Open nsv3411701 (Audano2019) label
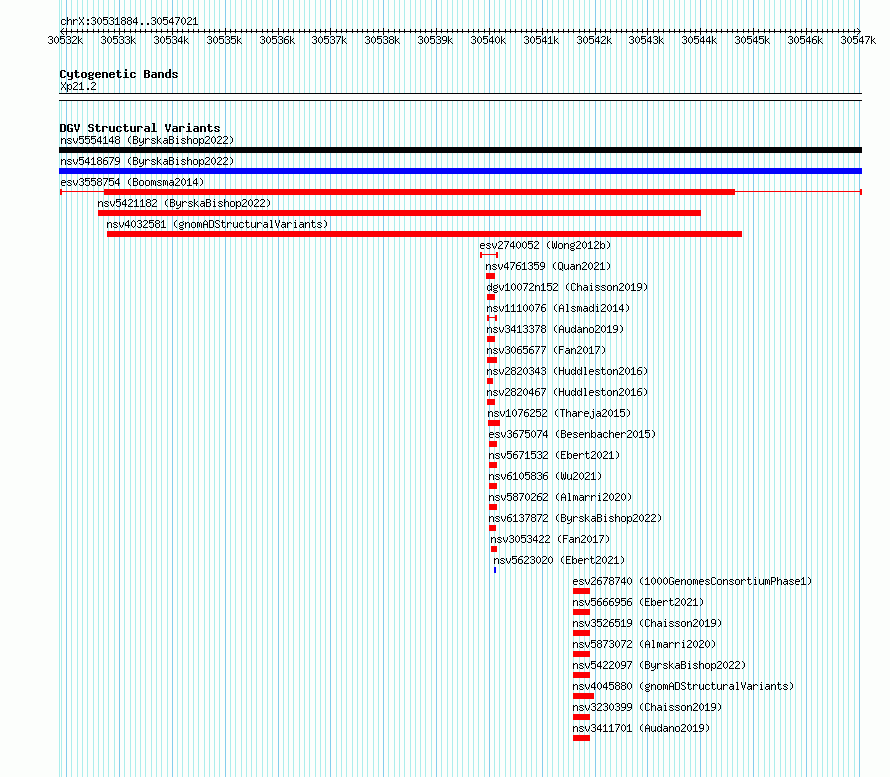This screenshot has height=777, width=890. (x=641, y=728)
